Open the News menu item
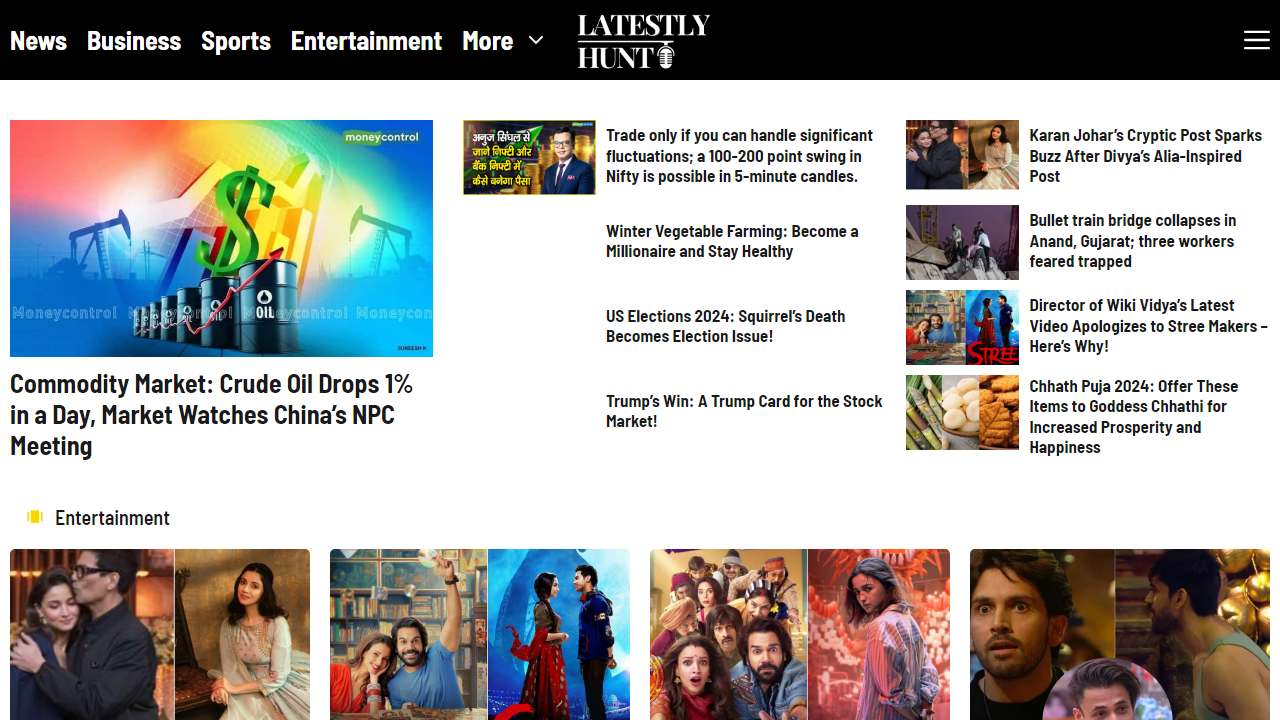1280x720 pixels. (38, 40)
